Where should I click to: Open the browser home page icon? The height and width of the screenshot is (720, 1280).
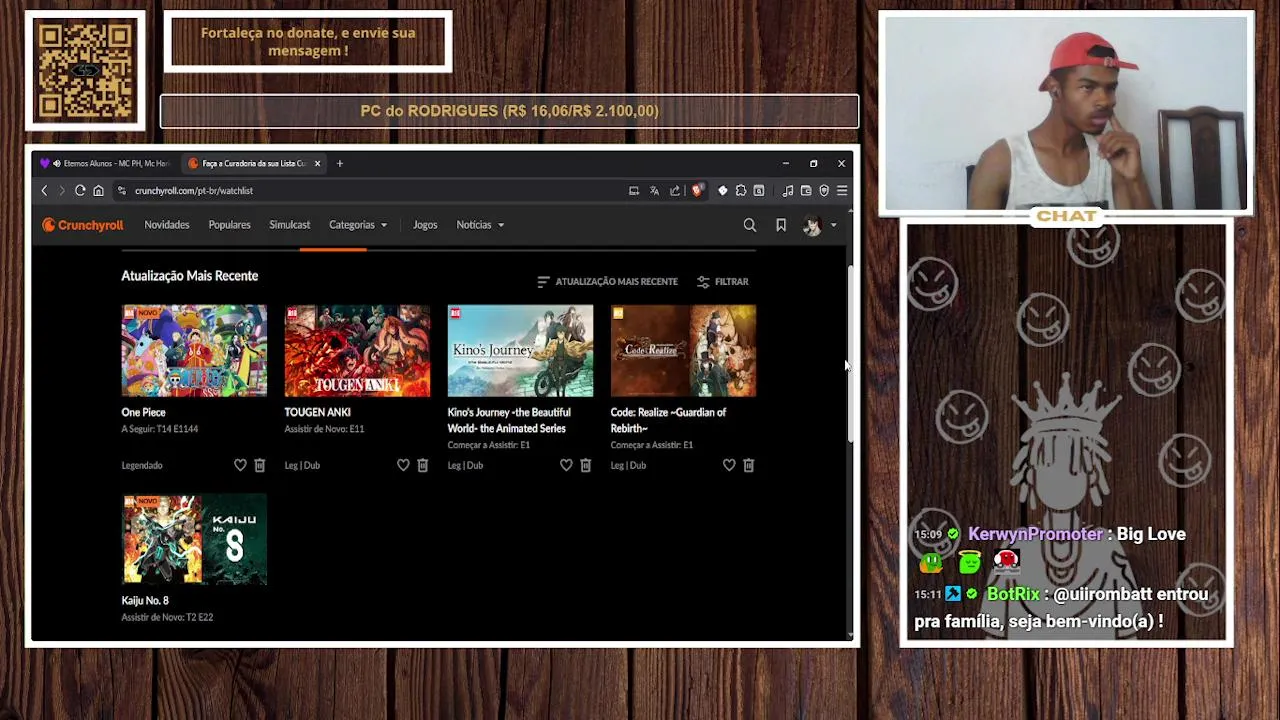pos(98,190)
